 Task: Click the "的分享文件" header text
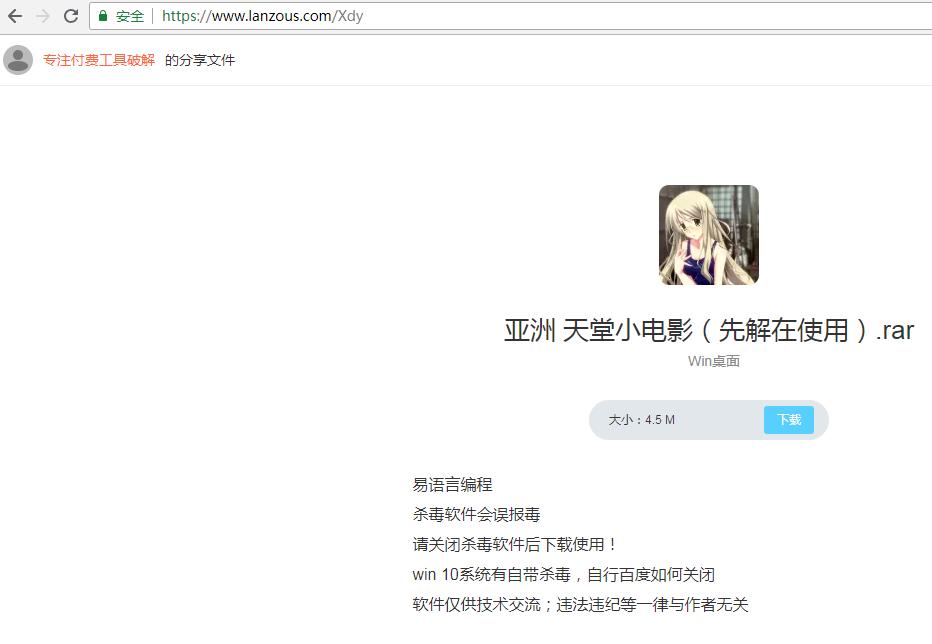pos(201,59)
